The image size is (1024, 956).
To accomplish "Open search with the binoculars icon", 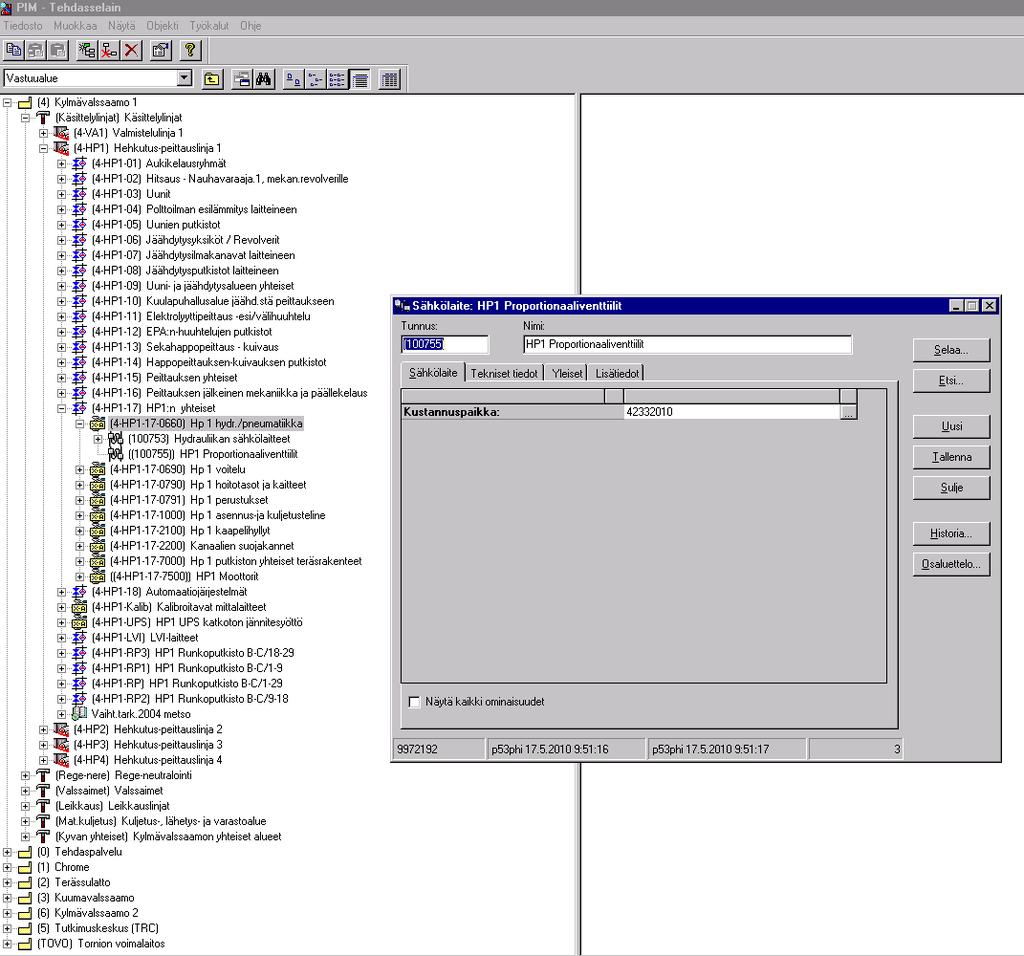I will click(264, 80).
